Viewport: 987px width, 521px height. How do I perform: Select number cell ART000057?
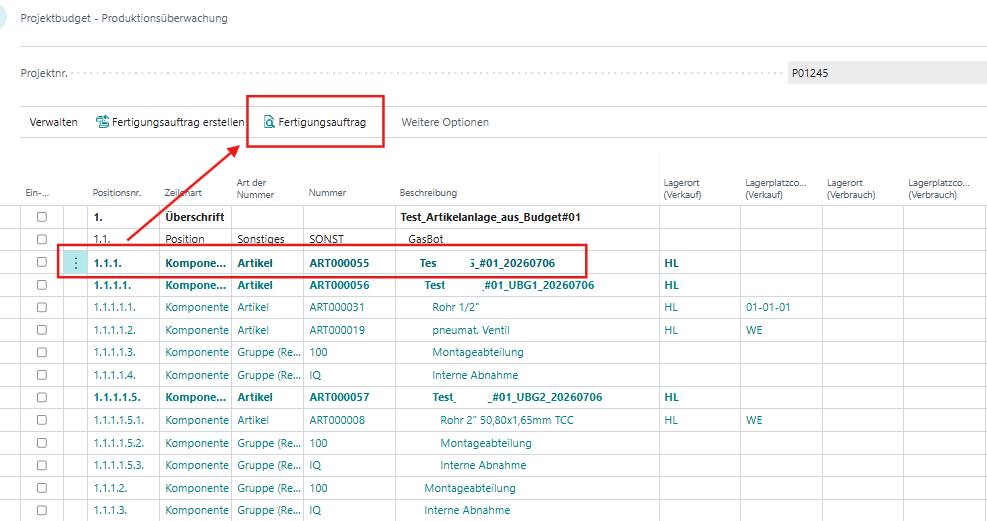pos(339,397)
